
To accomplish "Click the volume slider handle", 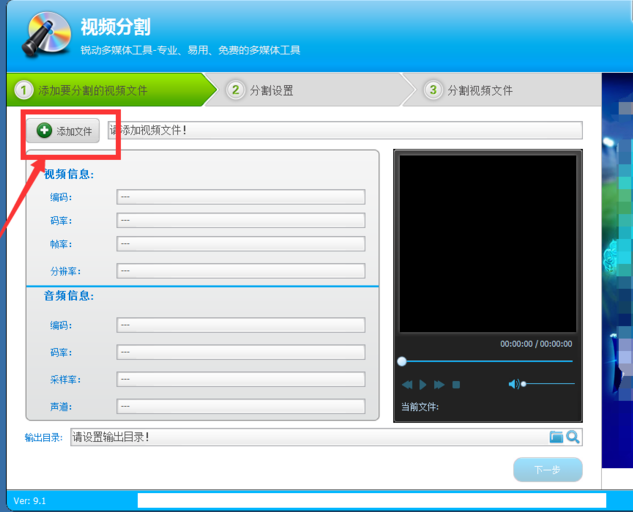I will tap(524, 384).
